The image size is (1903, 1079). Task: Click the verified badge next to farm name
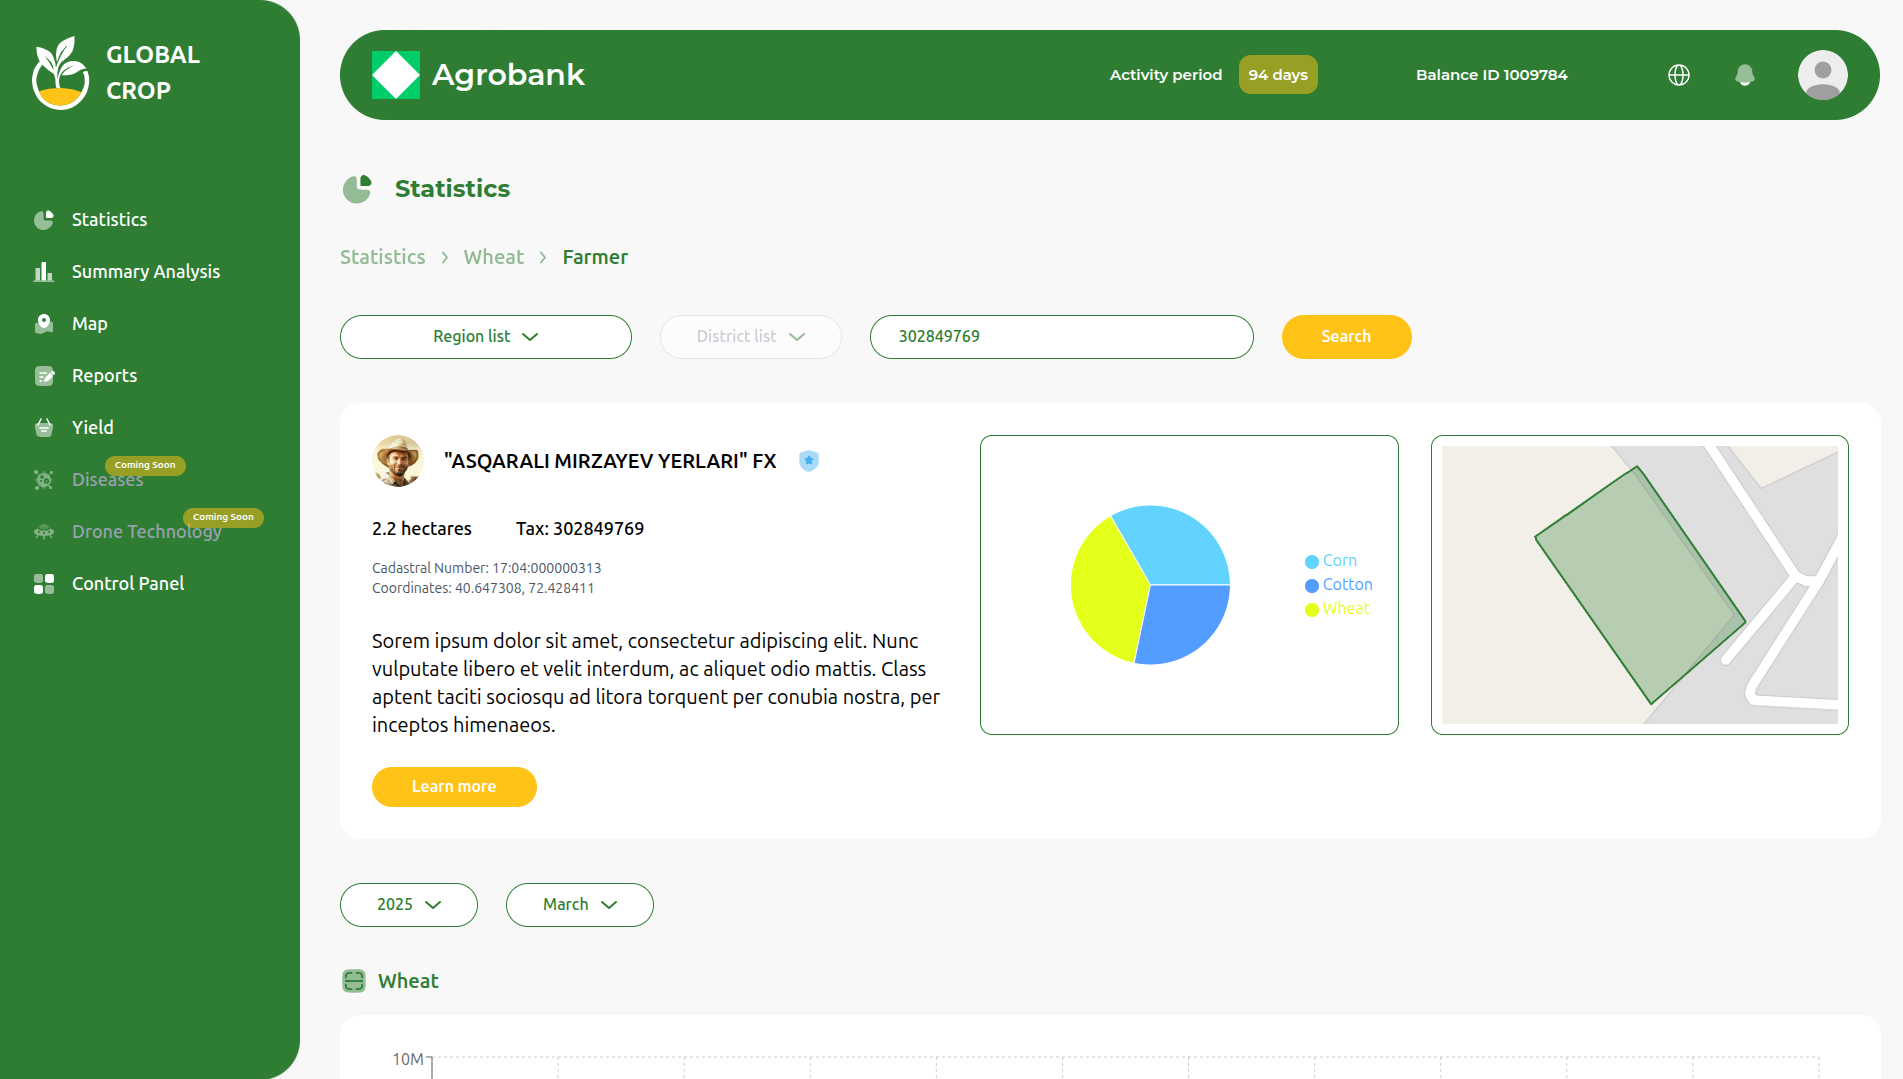[x=808, y=461]
